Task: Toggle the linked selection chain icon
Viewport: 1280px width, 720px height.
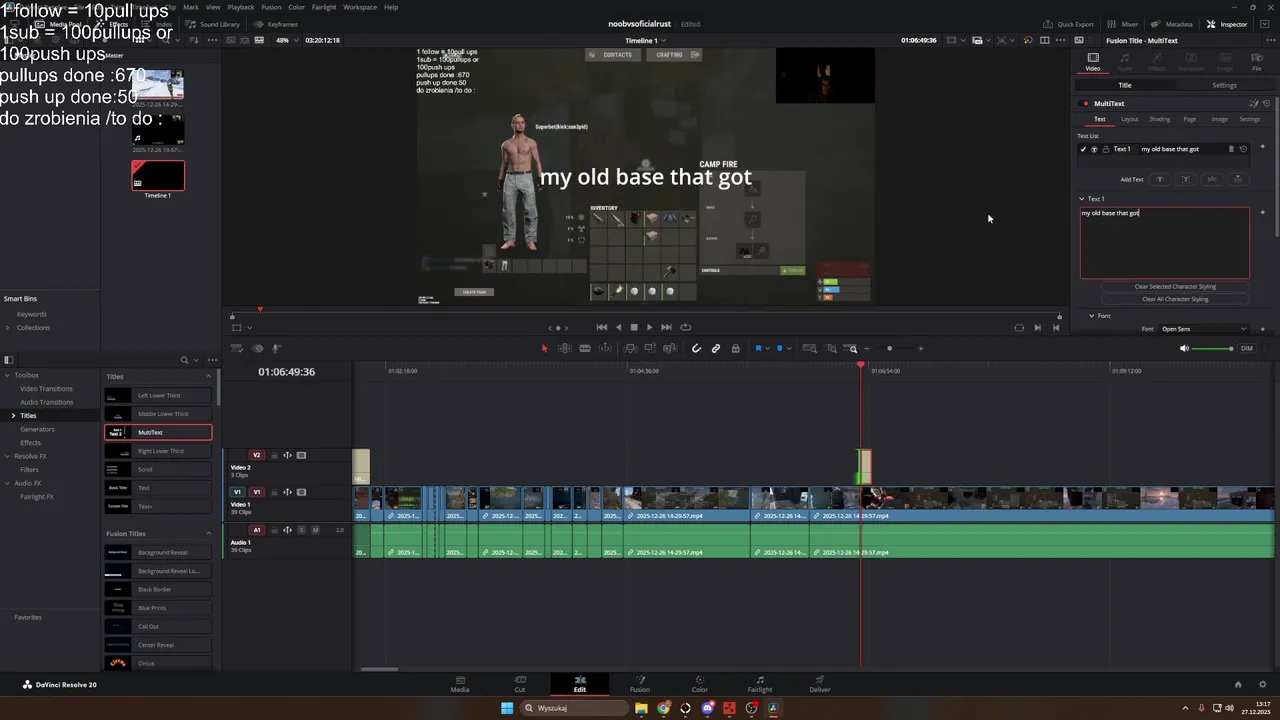Action: tap(716, 348)
